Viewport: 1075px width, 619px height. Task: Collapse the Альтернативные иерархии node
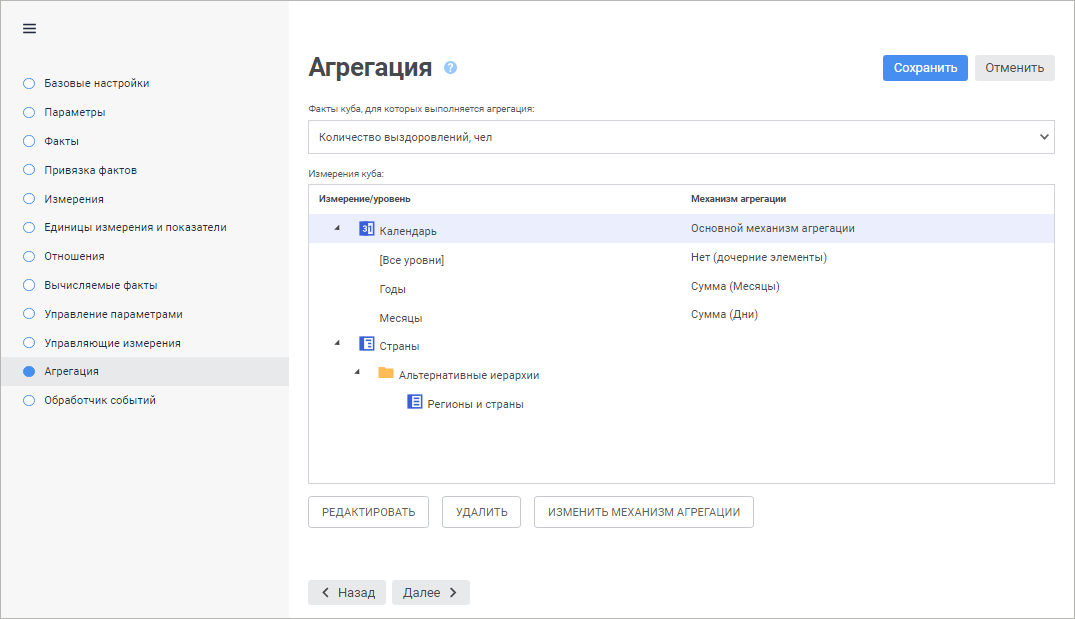coord(357,374)
